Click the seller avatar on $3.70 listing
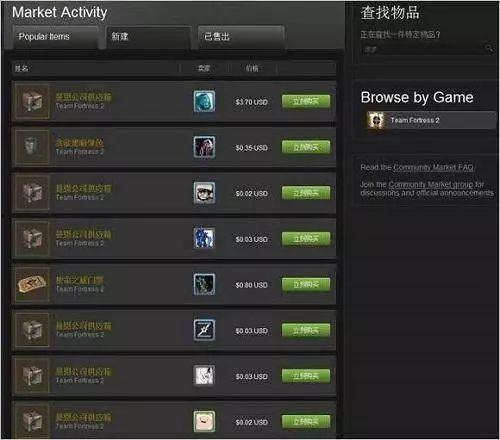This screenshot has width=500, height=440. pyautogui.click(x=204, y=101)
